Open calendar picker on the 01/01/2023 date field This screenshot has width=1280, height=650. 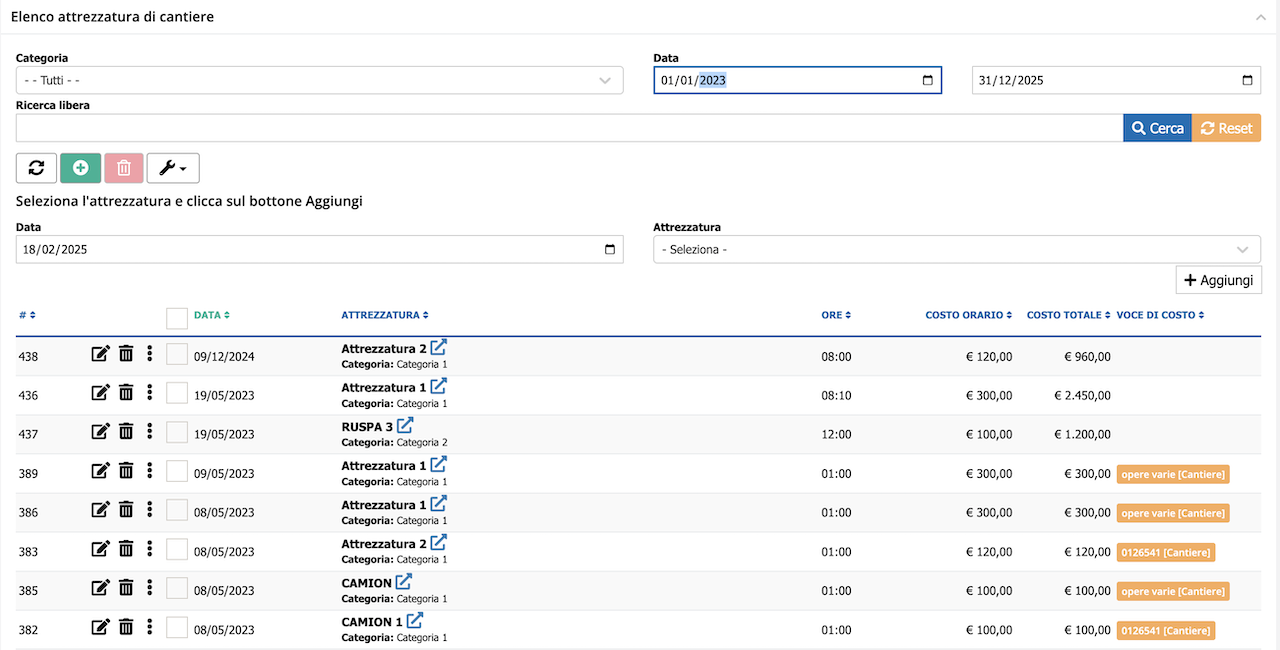tap(927, 80)
